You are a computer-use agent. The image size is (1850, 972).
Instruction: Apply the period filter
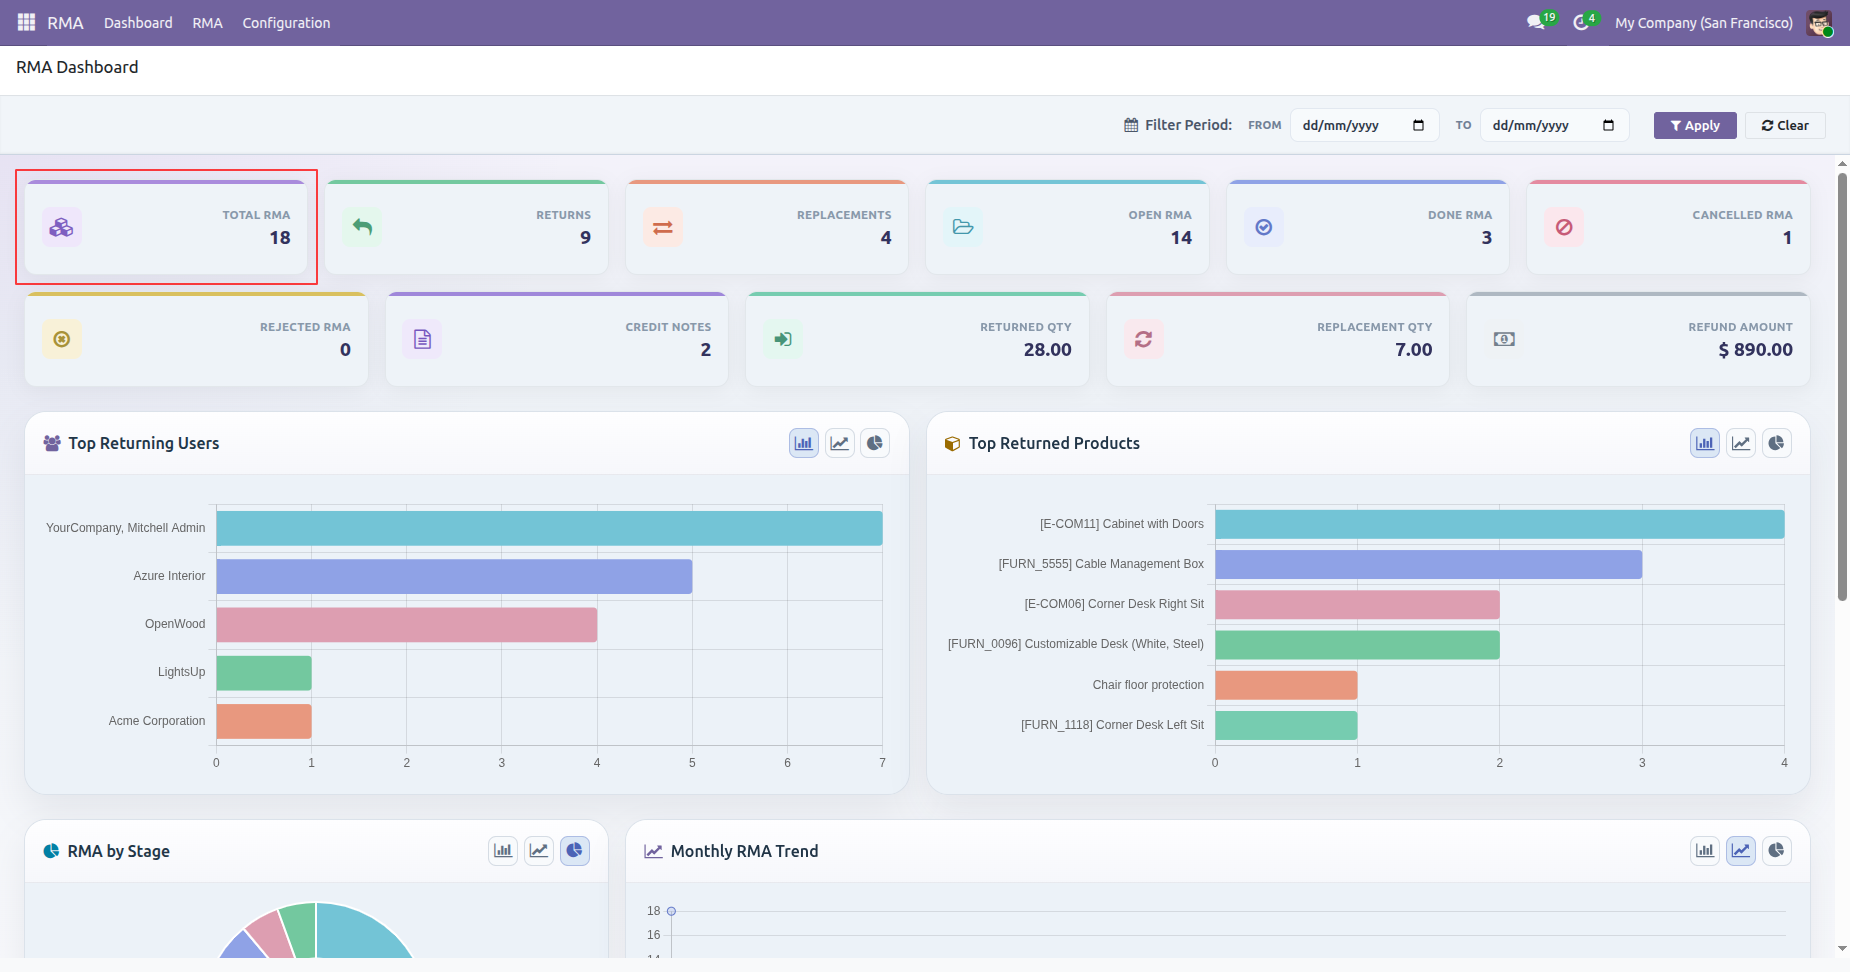(1695, 125)
